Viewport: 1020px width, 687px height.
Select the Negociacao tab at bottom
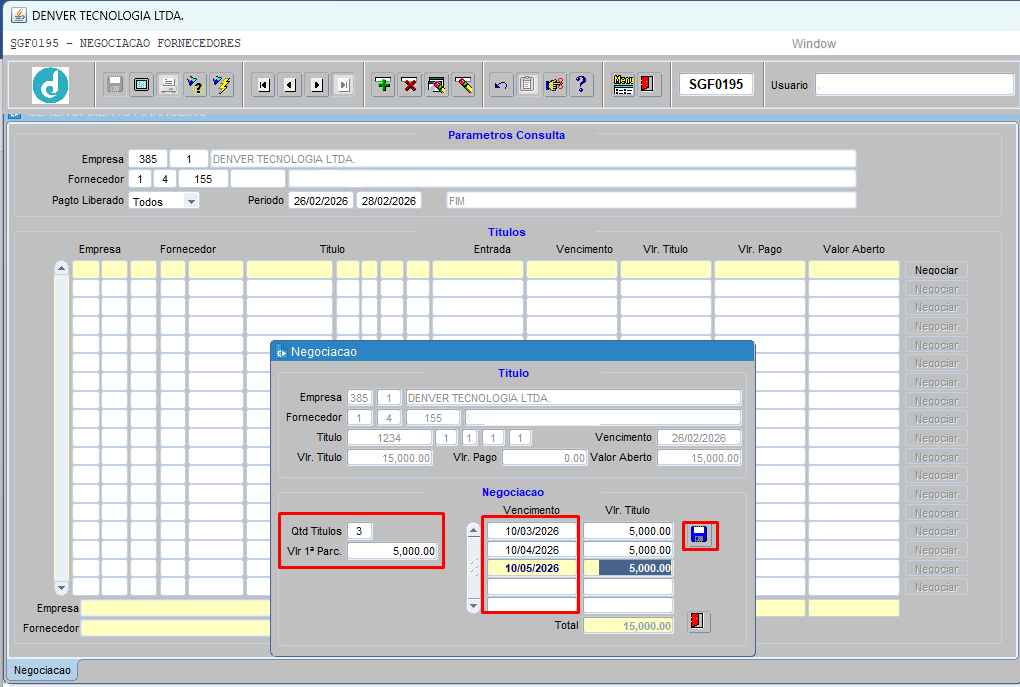coord(42,670)
